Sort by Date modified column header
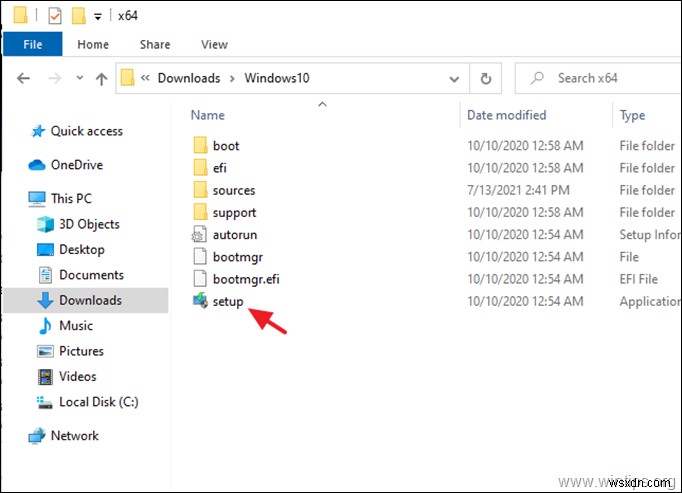The height and width of the screenshot is (493, 682). (507, 115)
